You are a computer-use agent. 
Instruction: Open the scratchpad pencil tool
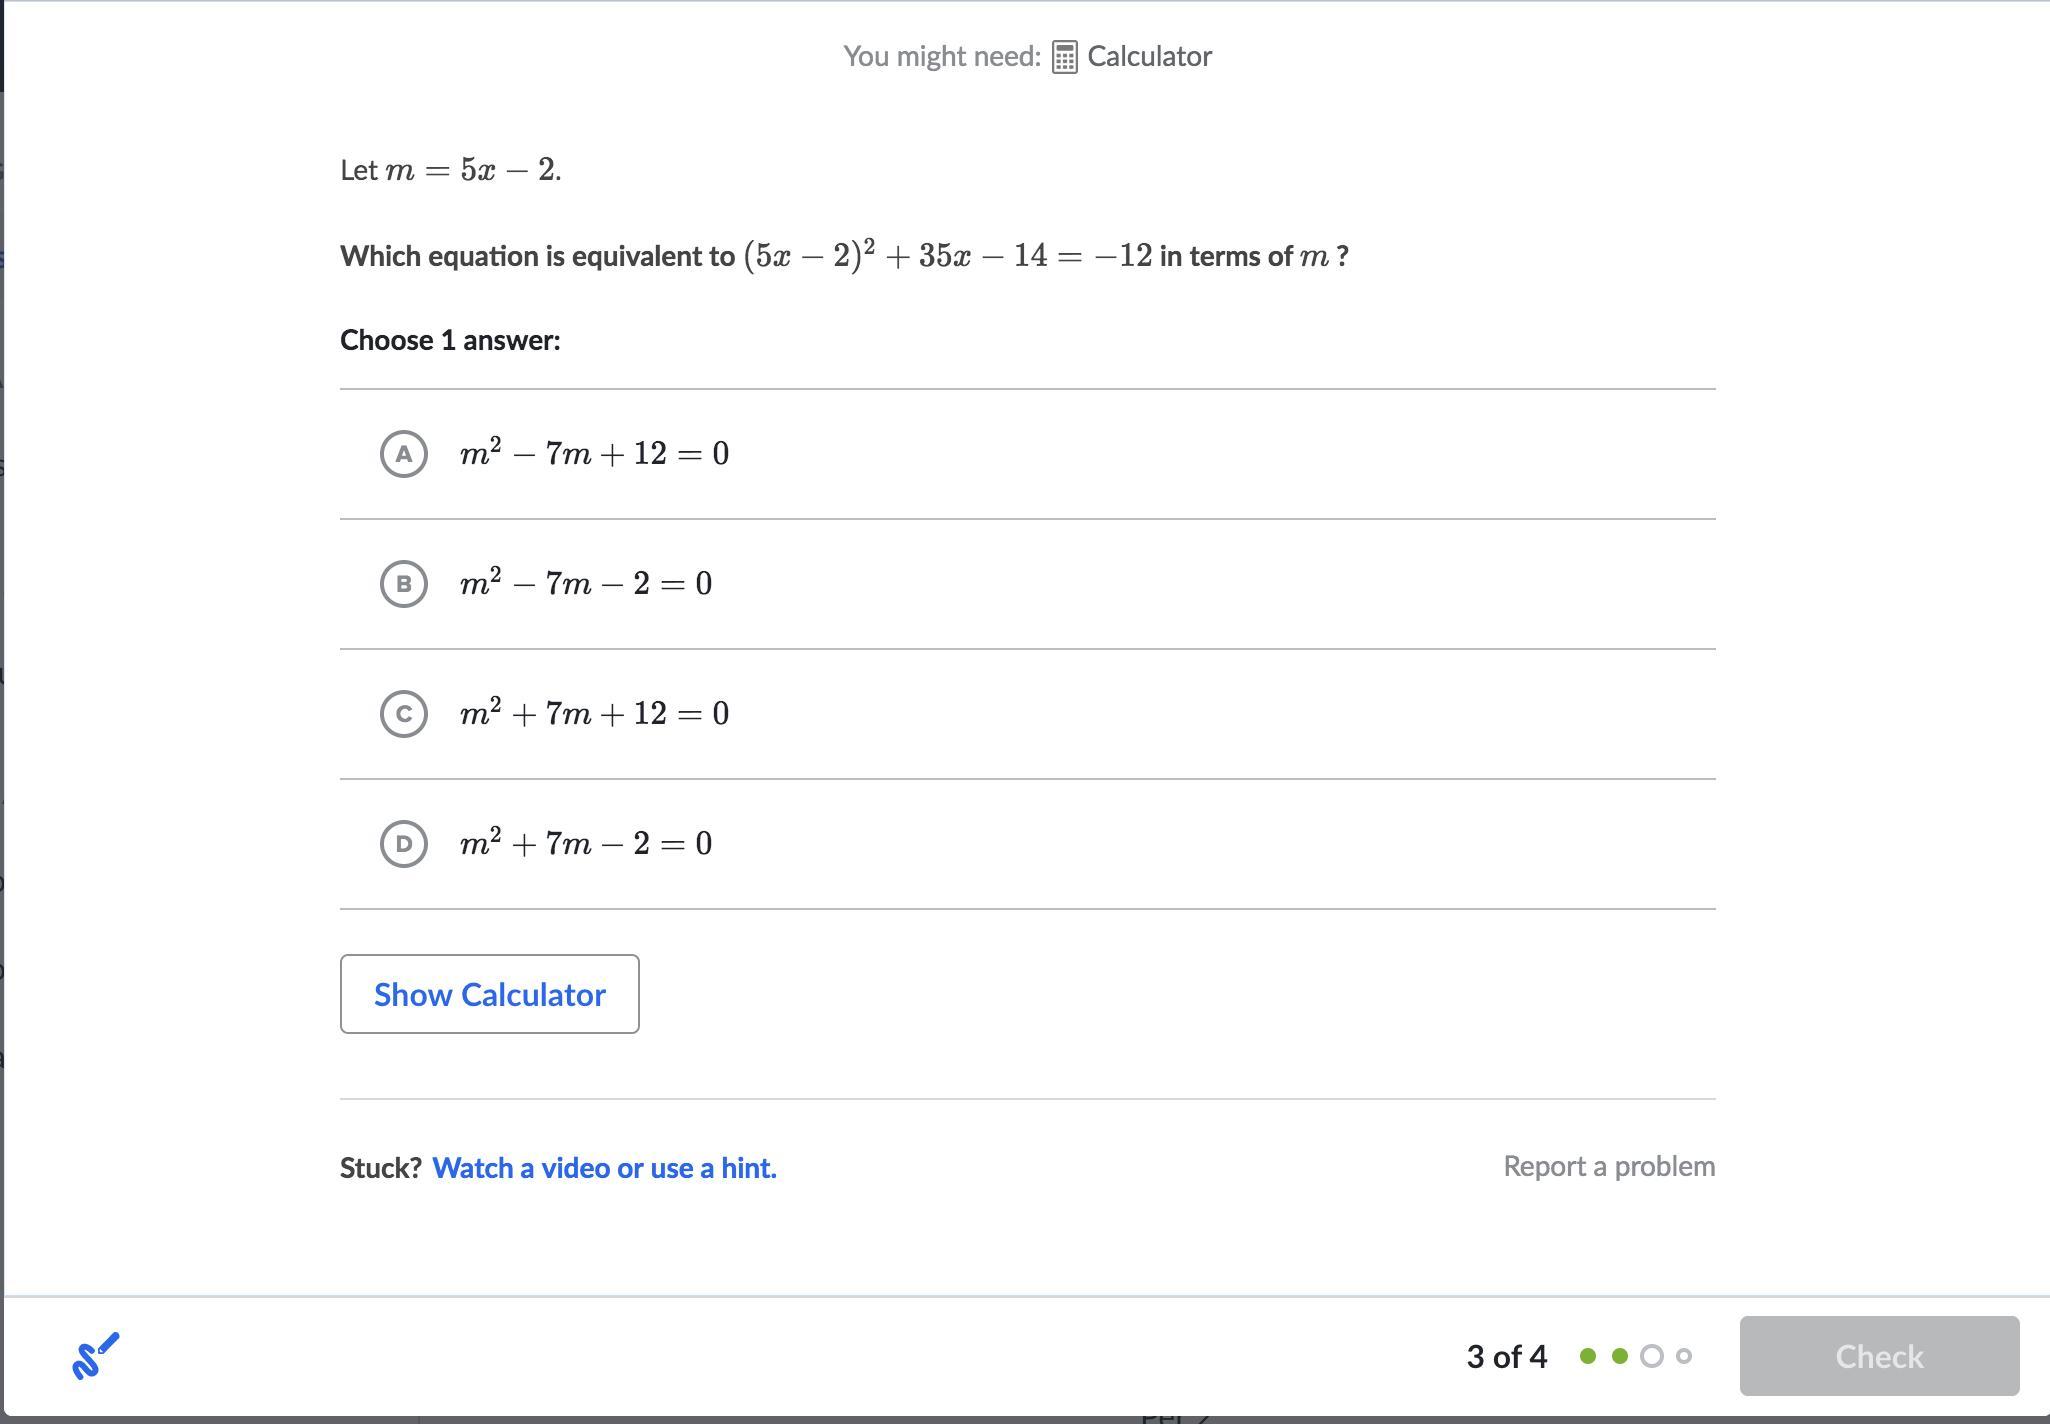(96, 1356)
